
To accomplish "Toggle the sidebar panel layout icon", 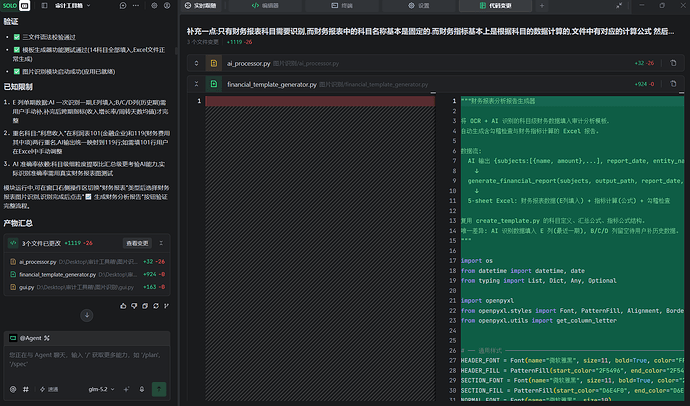I will click(44, 5).
